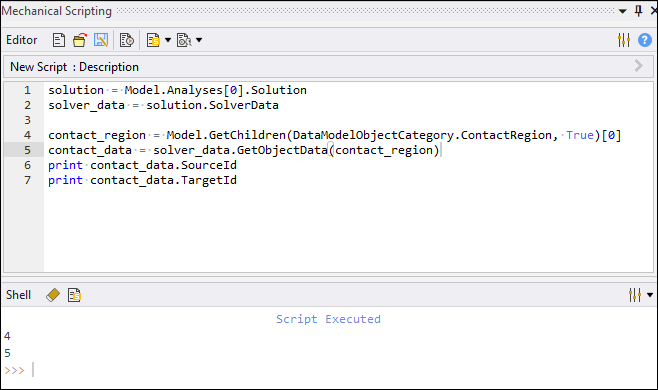The image size is (658, 390).
Task: Open the shell preferences dropdown arrow
Action: click(x=650, y=295)
